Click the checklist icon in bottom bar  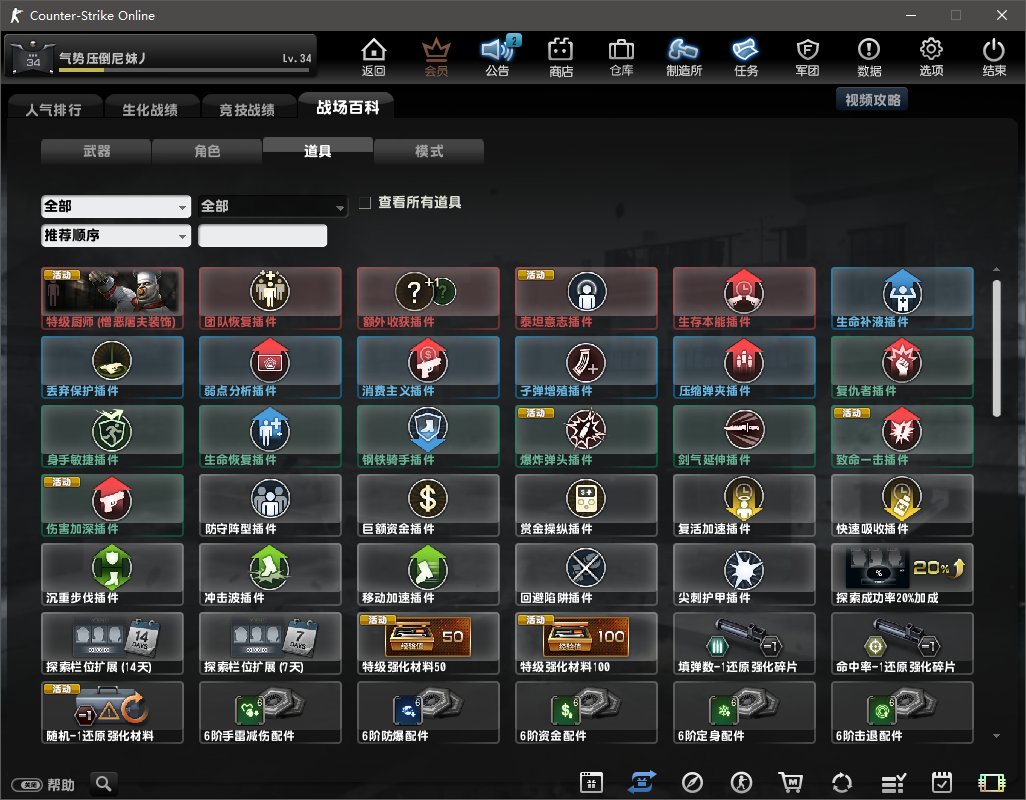coord(893,782)
